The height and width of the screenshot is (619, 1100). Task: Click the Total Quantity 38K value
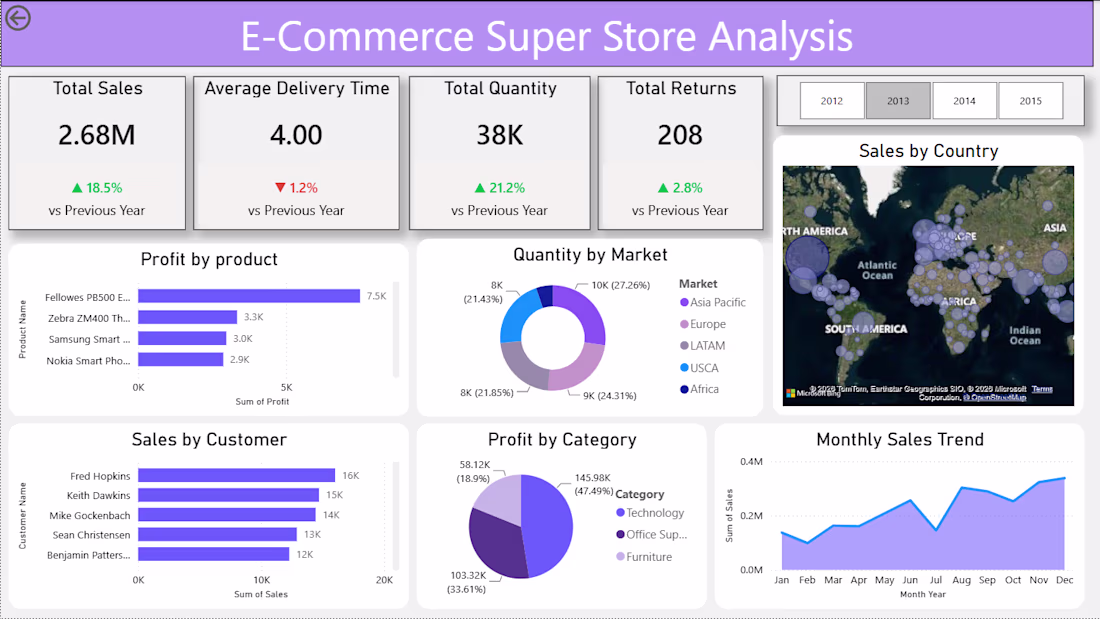click(x=499, y=135)
